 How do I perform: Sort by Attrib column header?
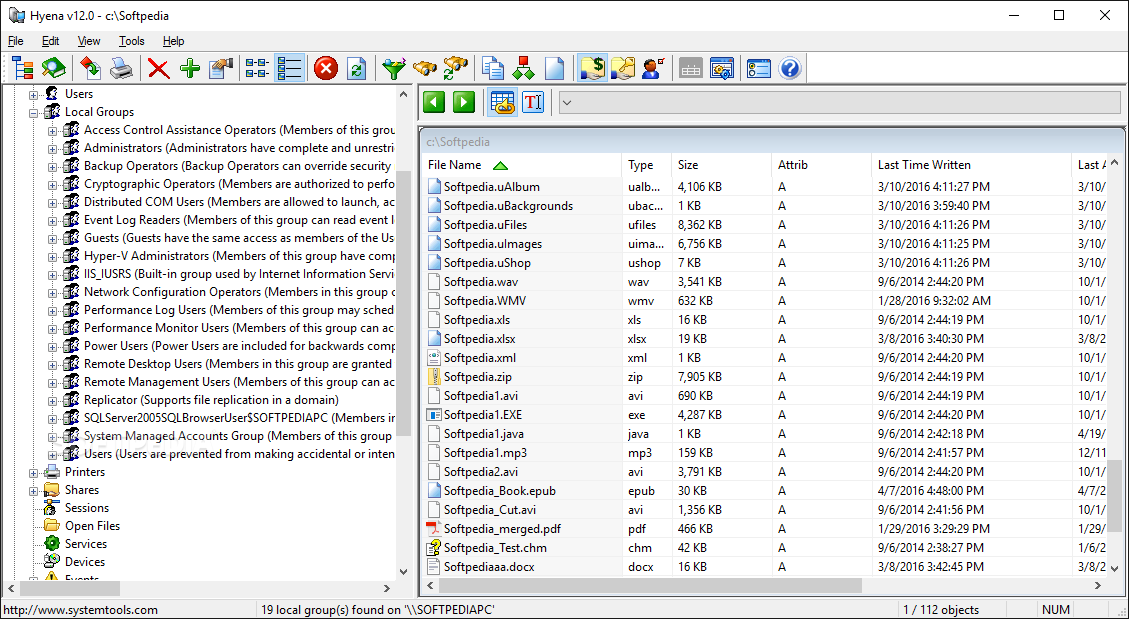click(x=822, y=165)
